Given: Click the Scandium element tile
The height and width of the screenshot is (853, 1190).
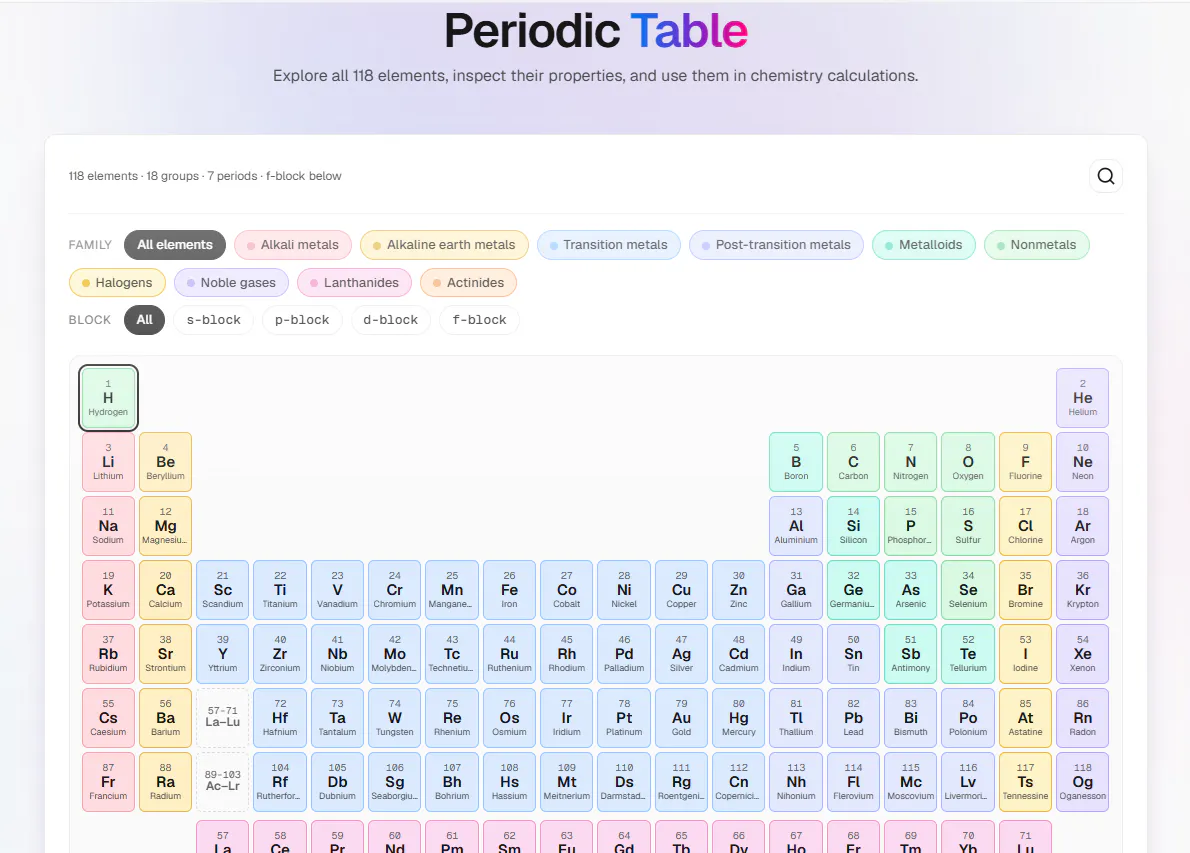Looking at the screenshot, I should tap(222, 590).
